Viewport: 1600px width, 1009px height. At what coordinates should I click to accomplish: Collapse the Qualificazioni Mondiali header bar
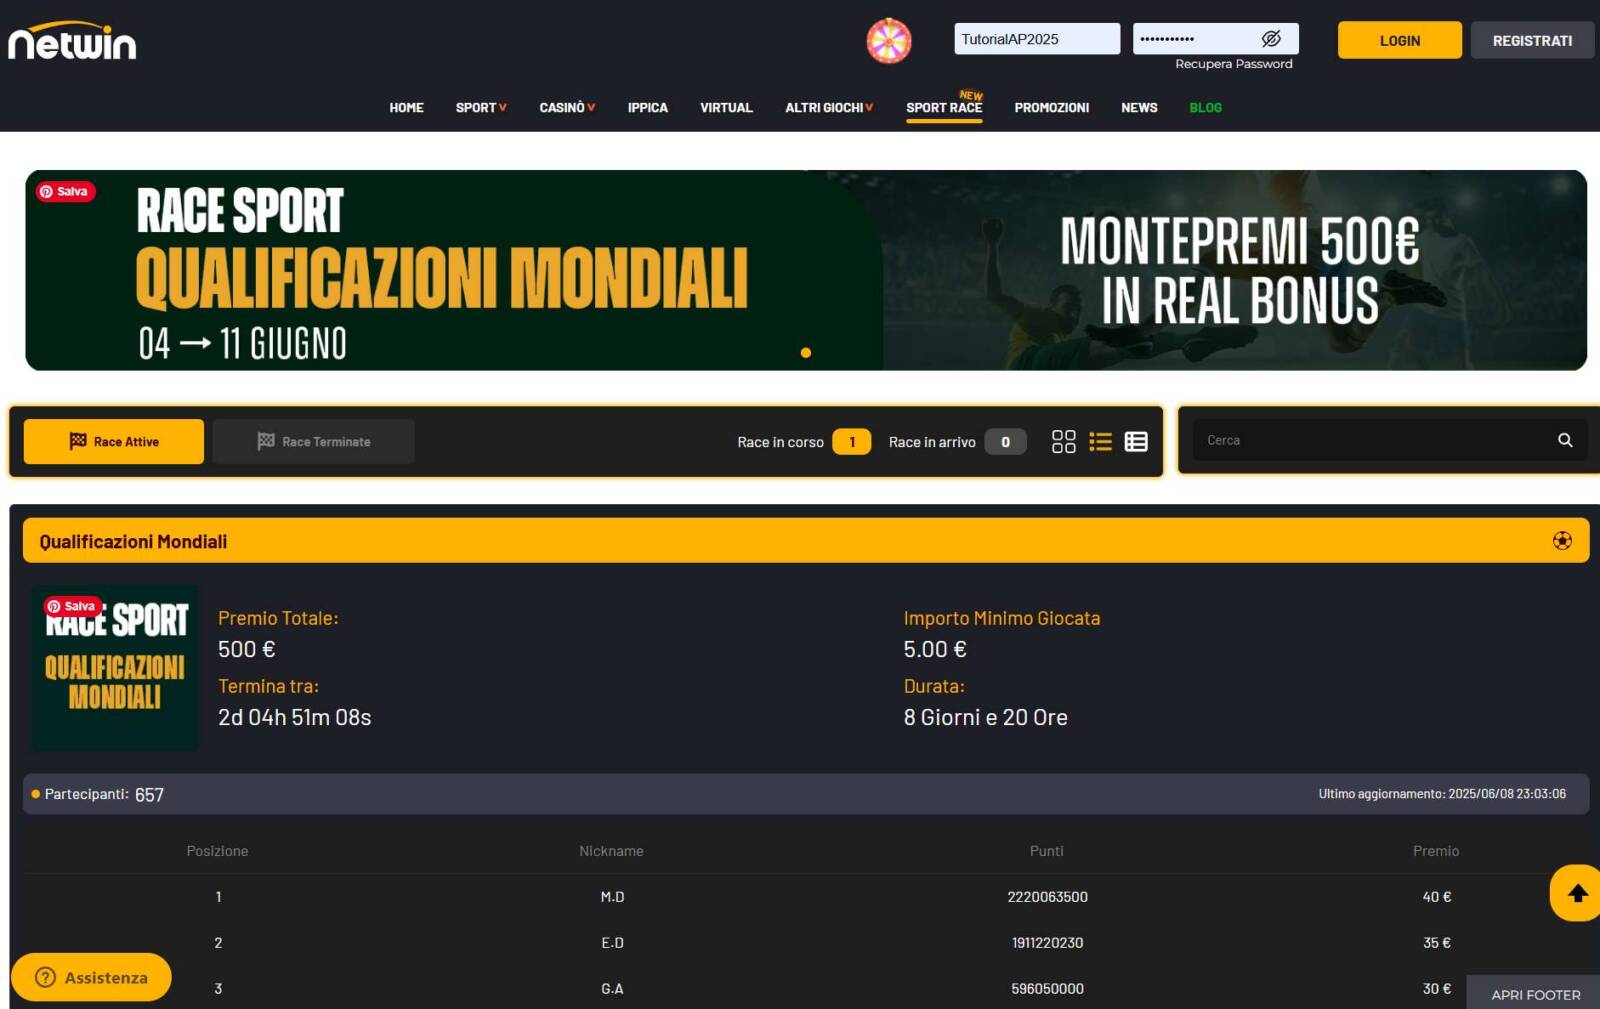tap(806, 541)
